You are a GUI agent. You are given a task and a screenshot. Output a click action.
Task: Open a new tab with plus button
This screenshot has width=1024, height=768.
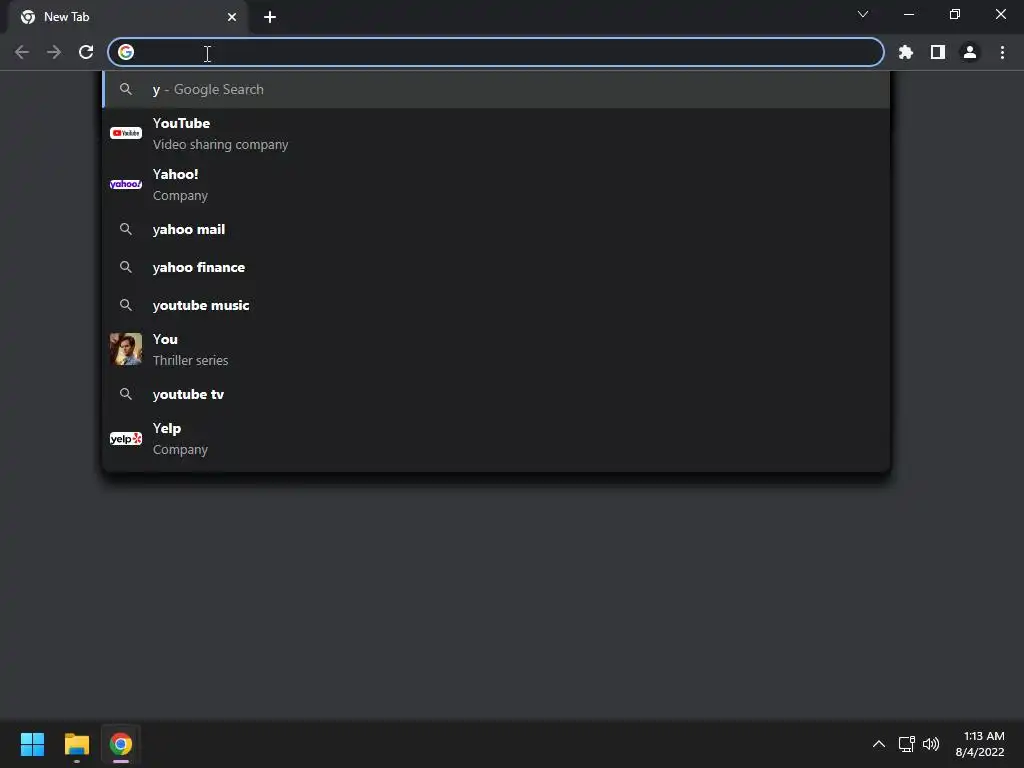click(x=270, y=17)
